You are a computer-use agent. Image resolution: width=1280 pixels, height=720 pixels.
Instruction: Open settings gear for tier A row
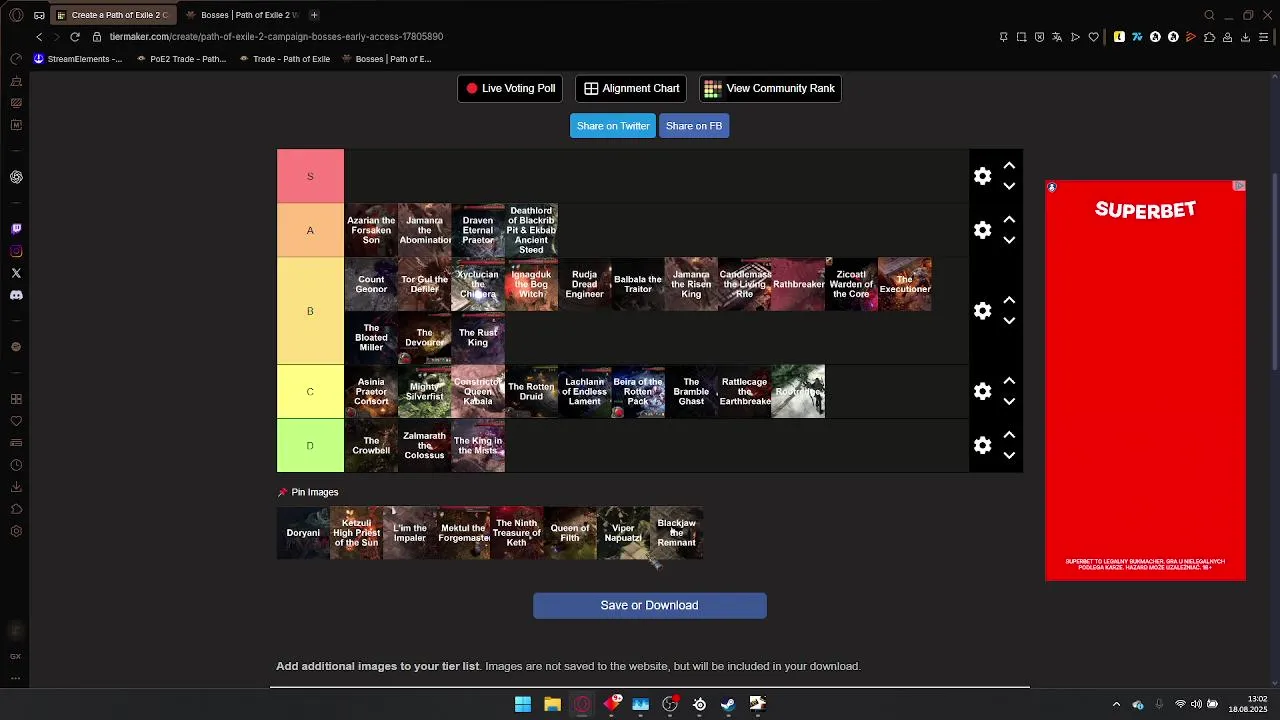[983, 230]
